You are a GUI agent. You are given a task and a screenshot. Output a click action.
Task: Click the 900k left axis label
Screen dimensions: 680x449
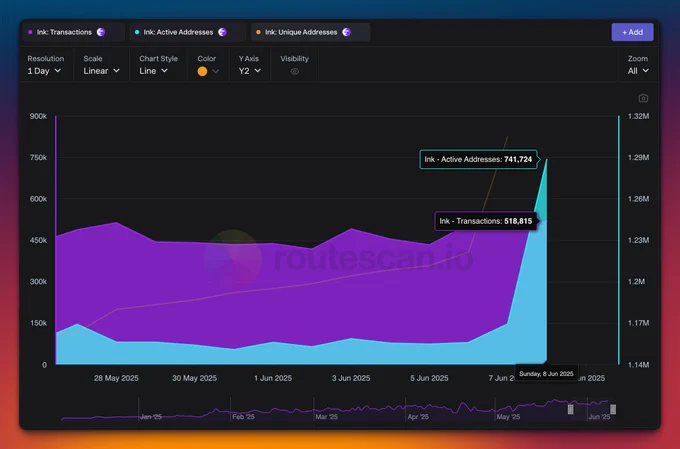pyautogui.click(x=38, y=116)
